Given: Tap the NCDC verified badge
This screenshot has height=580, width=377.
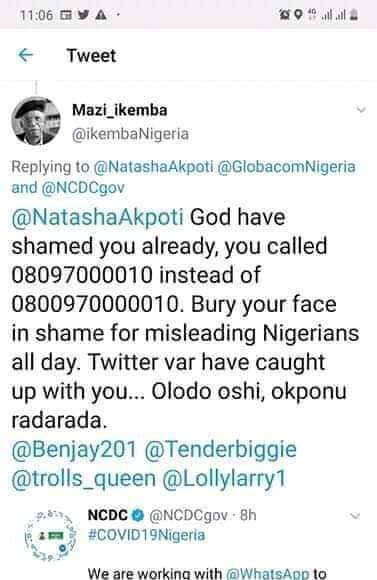Looking at the screenshot, I should pos(138,515).
